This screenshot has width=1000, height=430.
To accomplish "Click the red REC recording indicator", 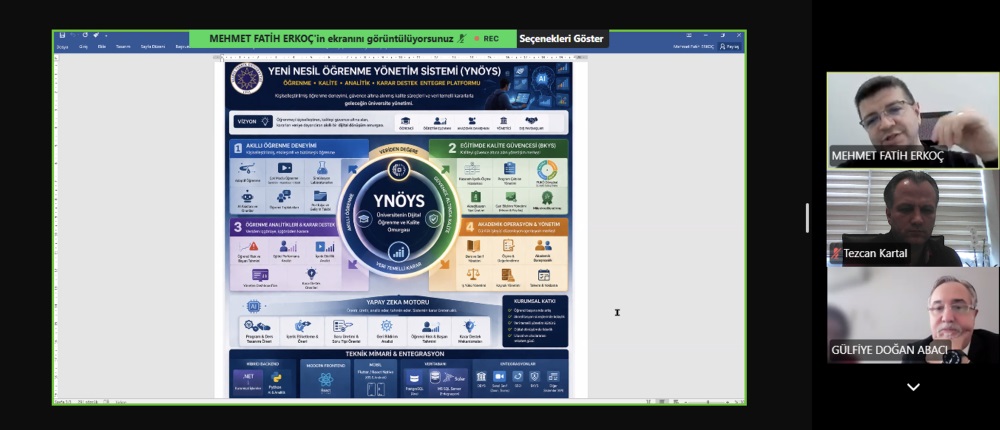I will [486, 39].
